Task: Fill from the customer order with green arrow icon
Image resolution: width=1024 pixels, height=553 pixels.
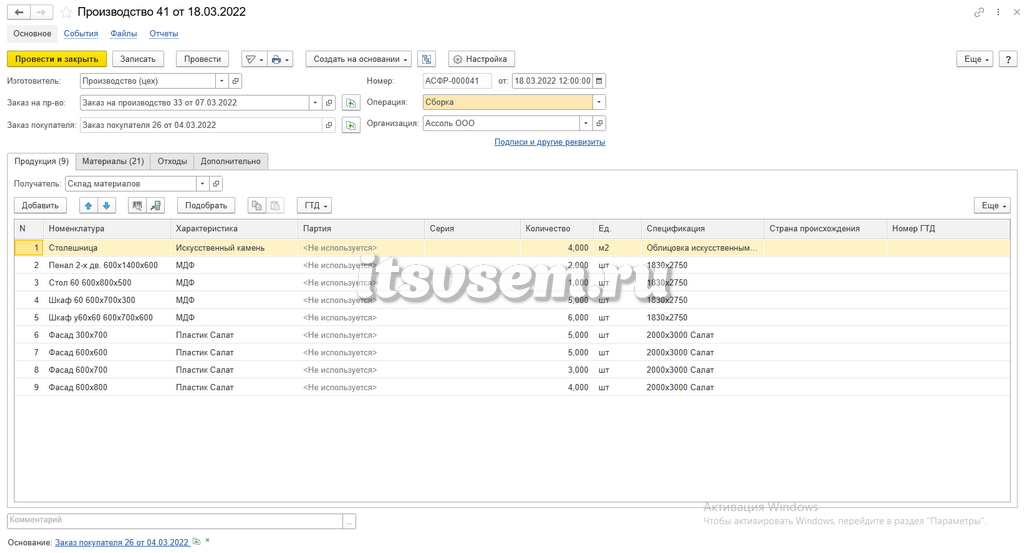Action: coord(351,125)
